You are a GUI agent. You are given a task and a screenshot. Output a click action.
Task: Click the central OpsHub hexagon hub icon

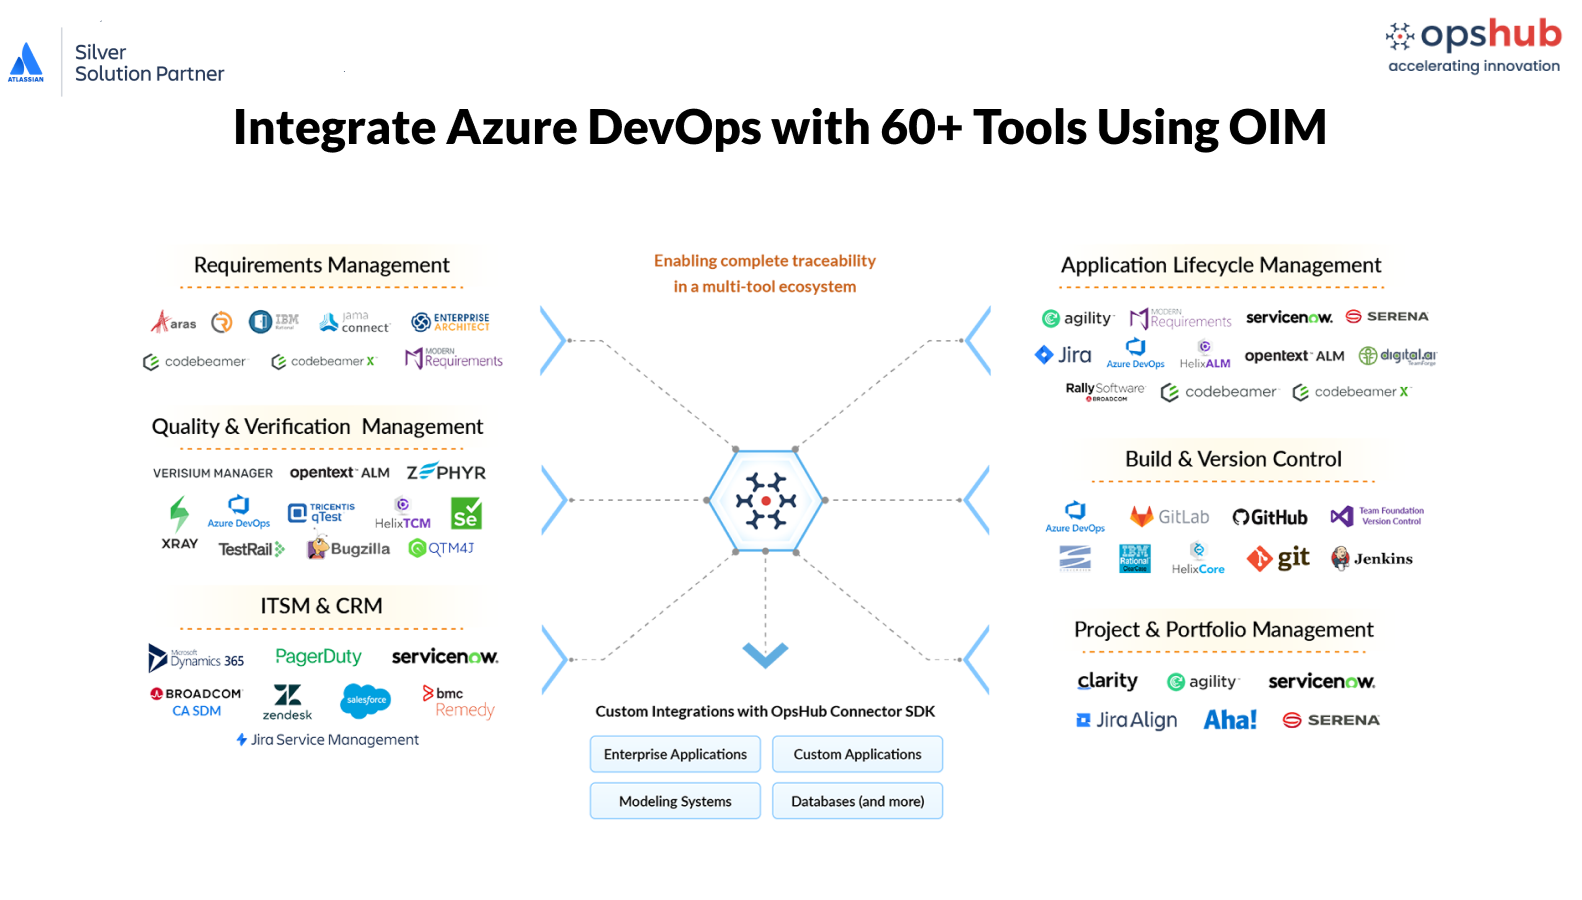pos(765,500)
